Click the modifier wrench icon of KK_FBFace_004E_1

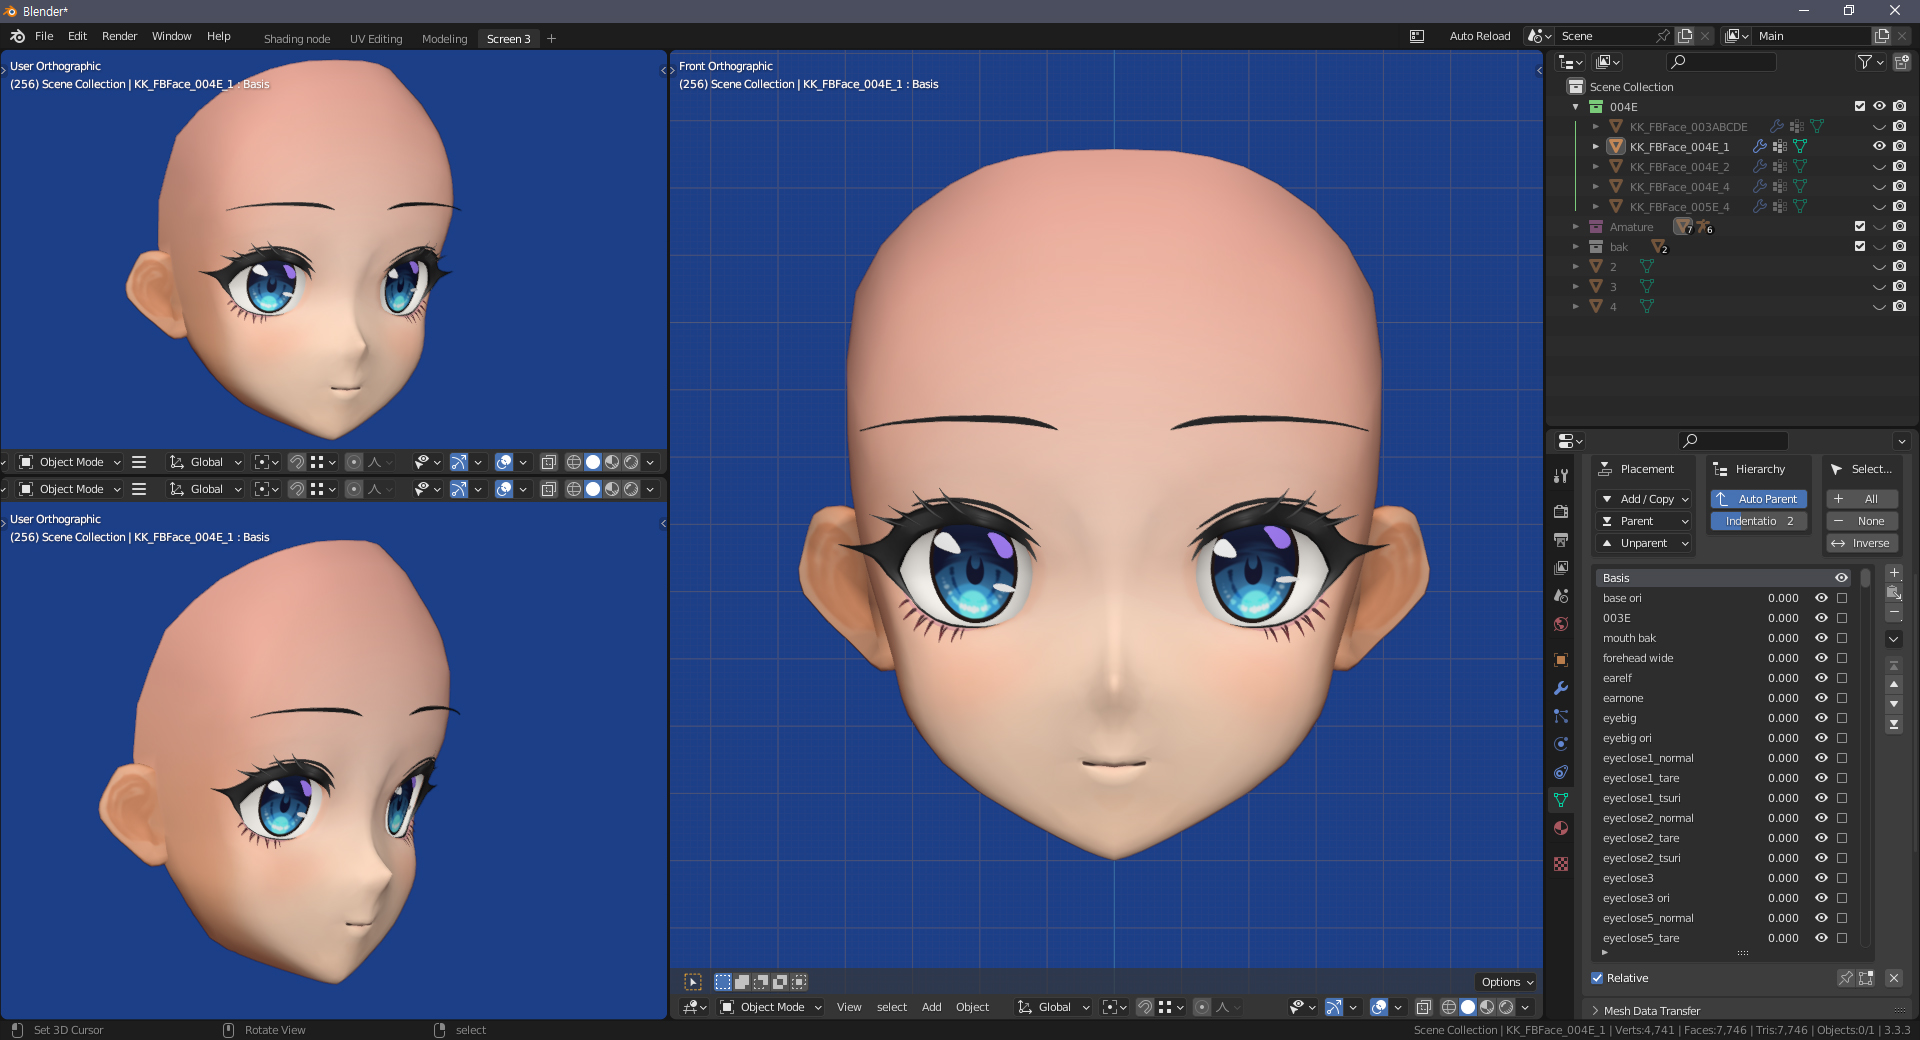tap(1760, 146)
